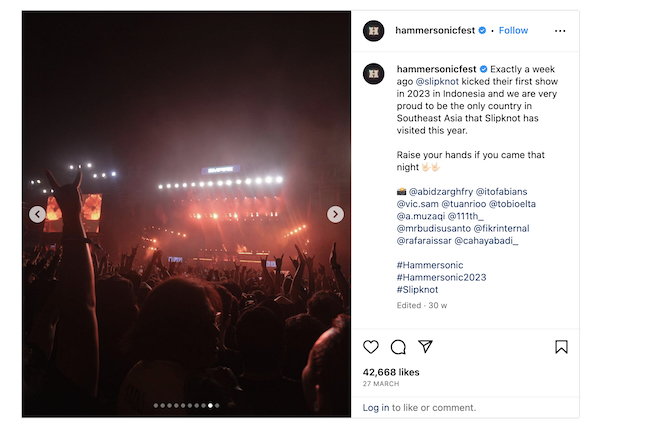This screenshot has height=430, width=650.
Task: Like the post with the heart icon
Action: pyautogui.click(x=371, y=347)
